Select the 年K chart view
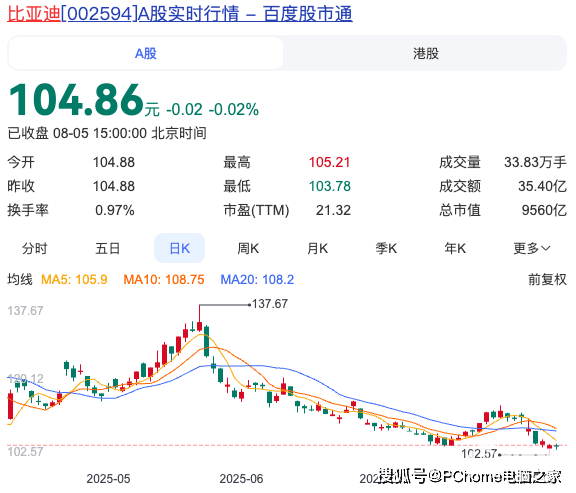Viewport: 576px width, 493px height. pos(455,248)
